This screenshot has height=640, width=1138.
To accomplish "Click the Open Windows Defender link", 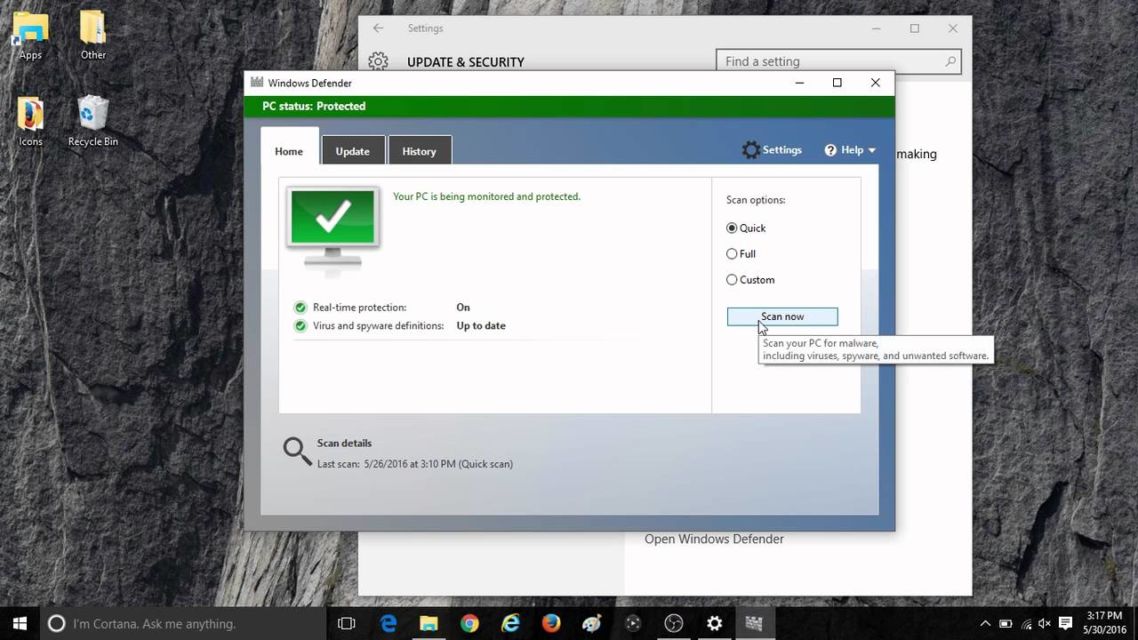I will (x=714, y=539).
